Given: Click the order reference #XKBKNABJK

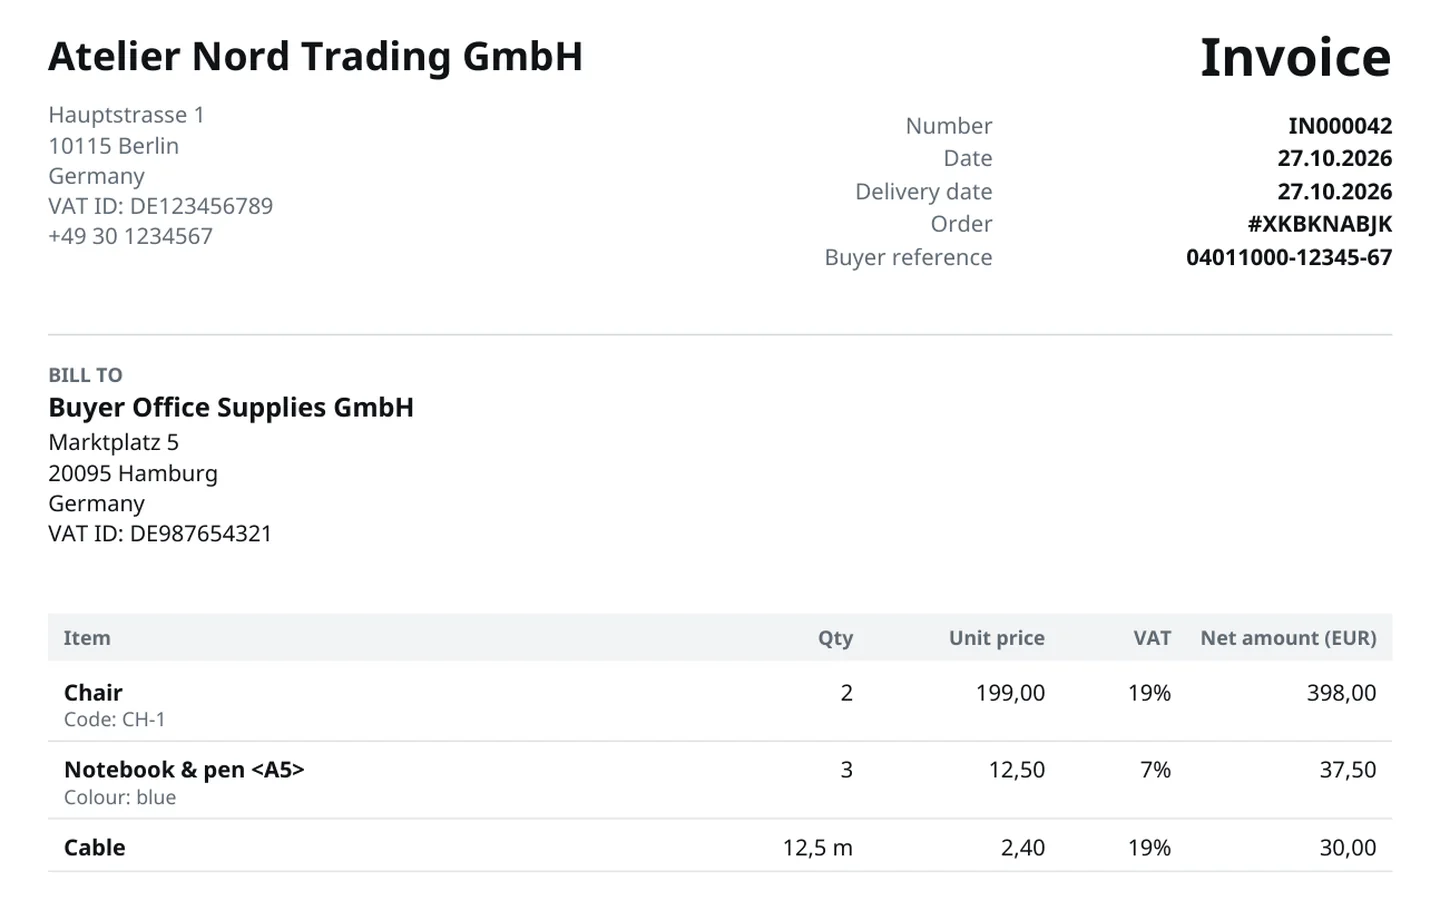Looking at the screenshot, I should click(1320, 224).
